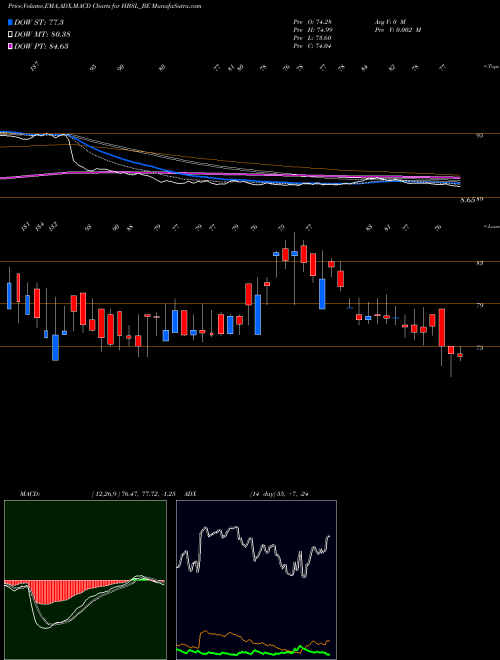Viewport: 500px width, 660px height.
Task: Click the 'Pre O: 74.28' open value
Action: (x=312, y=22)
